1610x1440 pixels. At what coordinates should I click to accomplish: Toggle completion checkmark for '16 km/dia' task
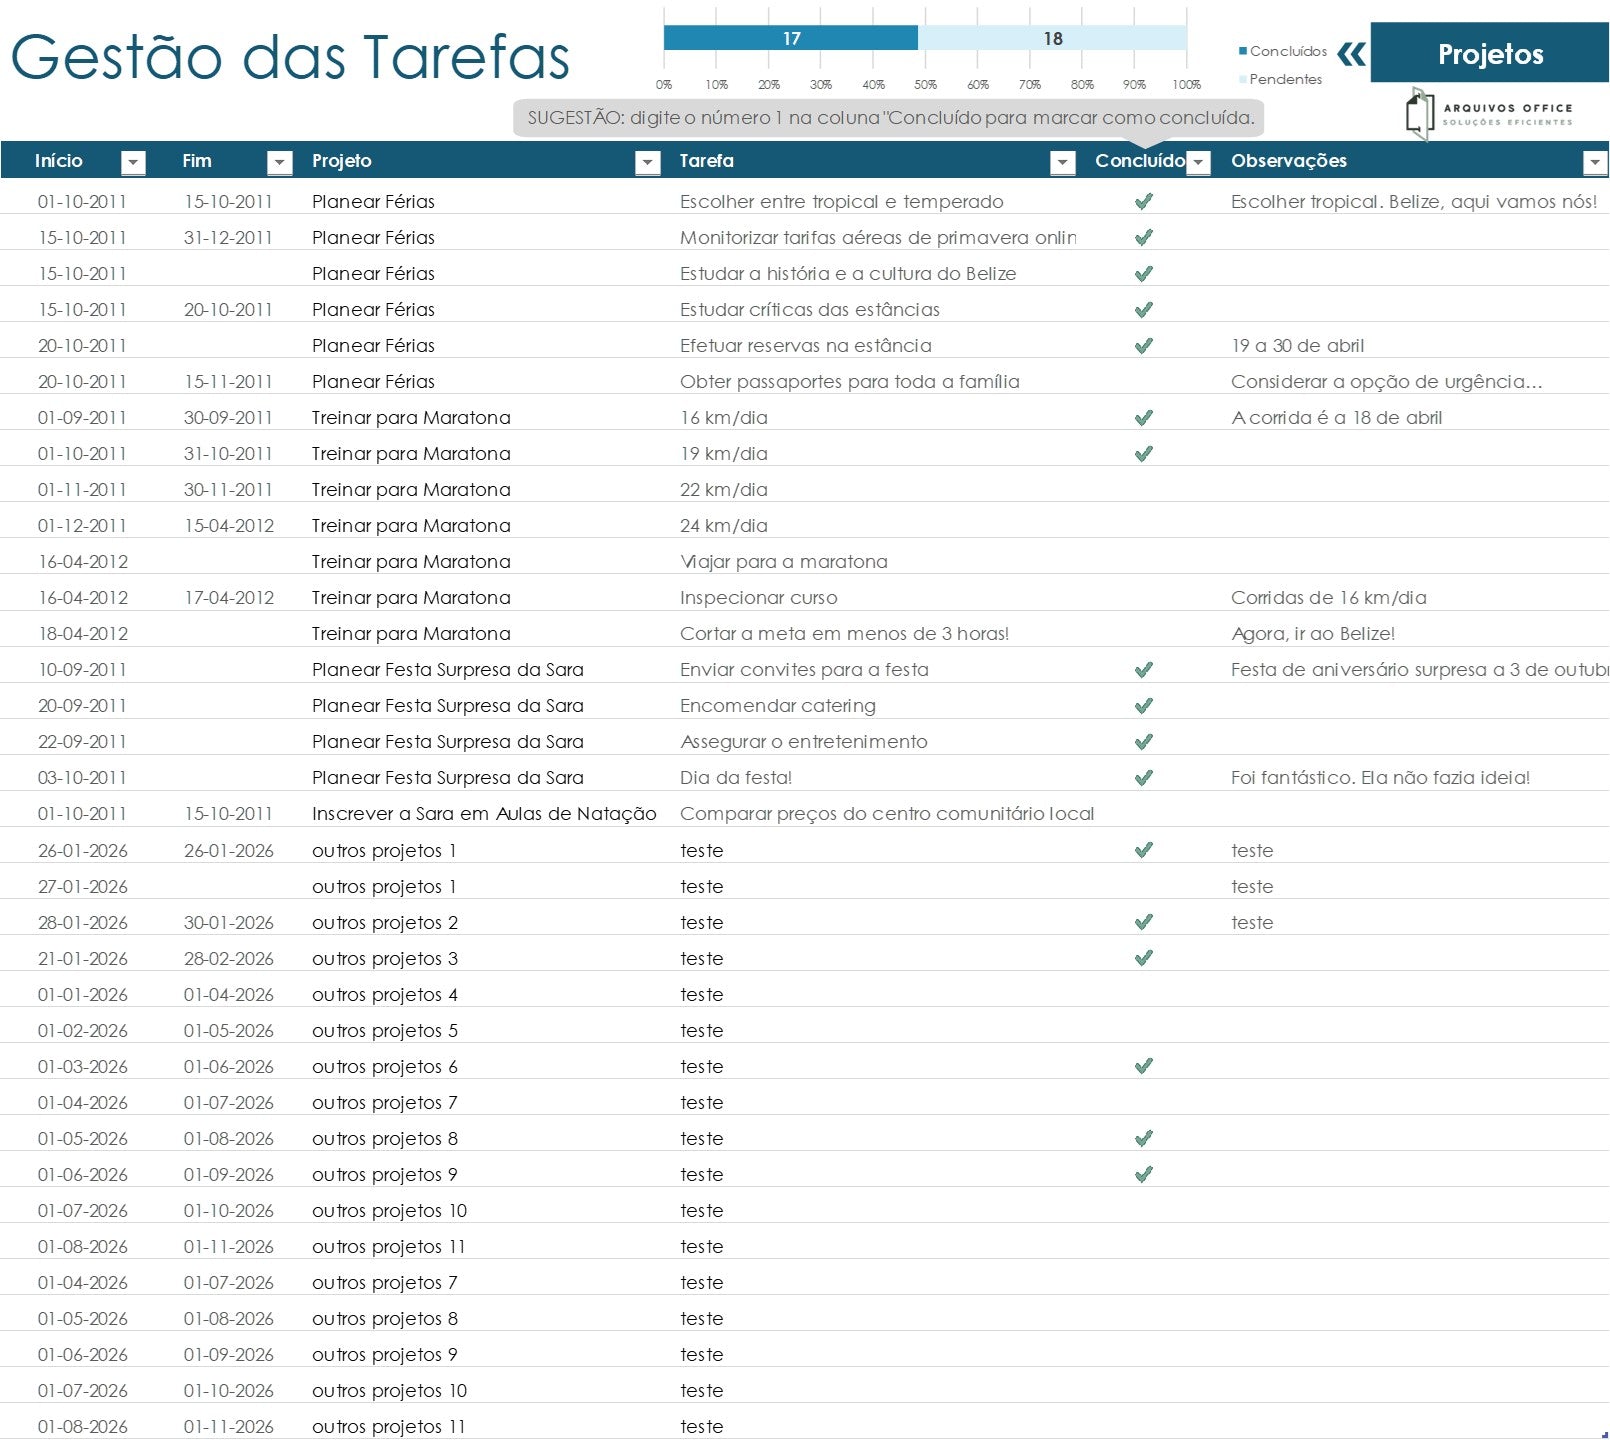[x=1143, y=417]
